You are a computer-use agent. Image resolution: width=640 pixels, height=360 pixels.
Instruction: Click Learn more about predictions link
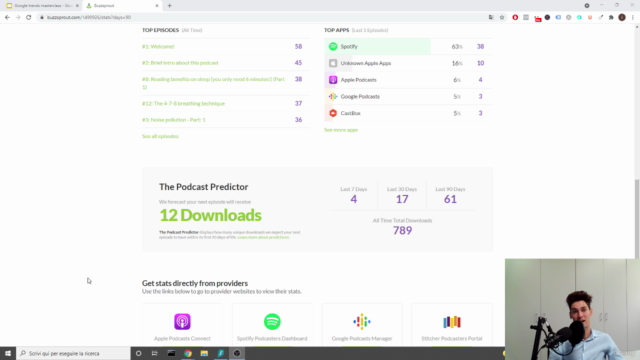click(263, 237)
